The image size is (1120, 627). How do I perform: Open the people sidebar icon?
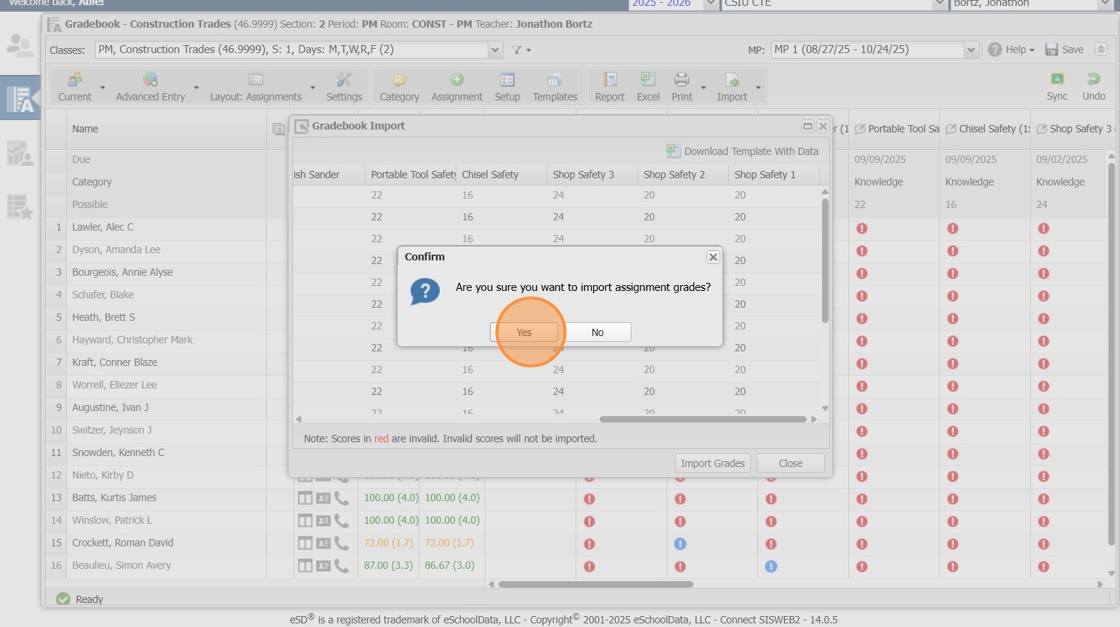point(19,45)
